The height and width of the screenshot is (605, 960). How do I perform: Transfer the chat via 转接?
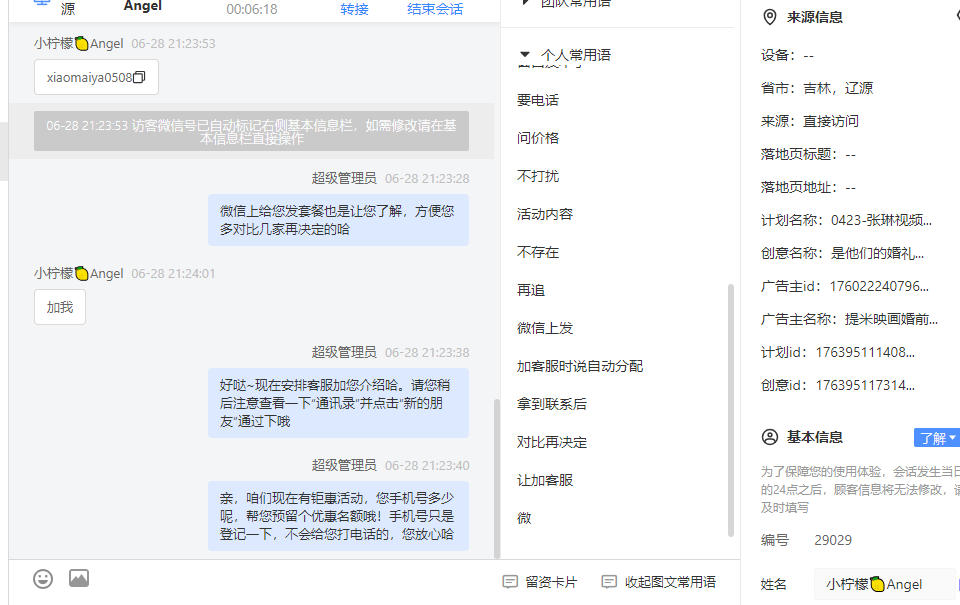click(354, 9)
